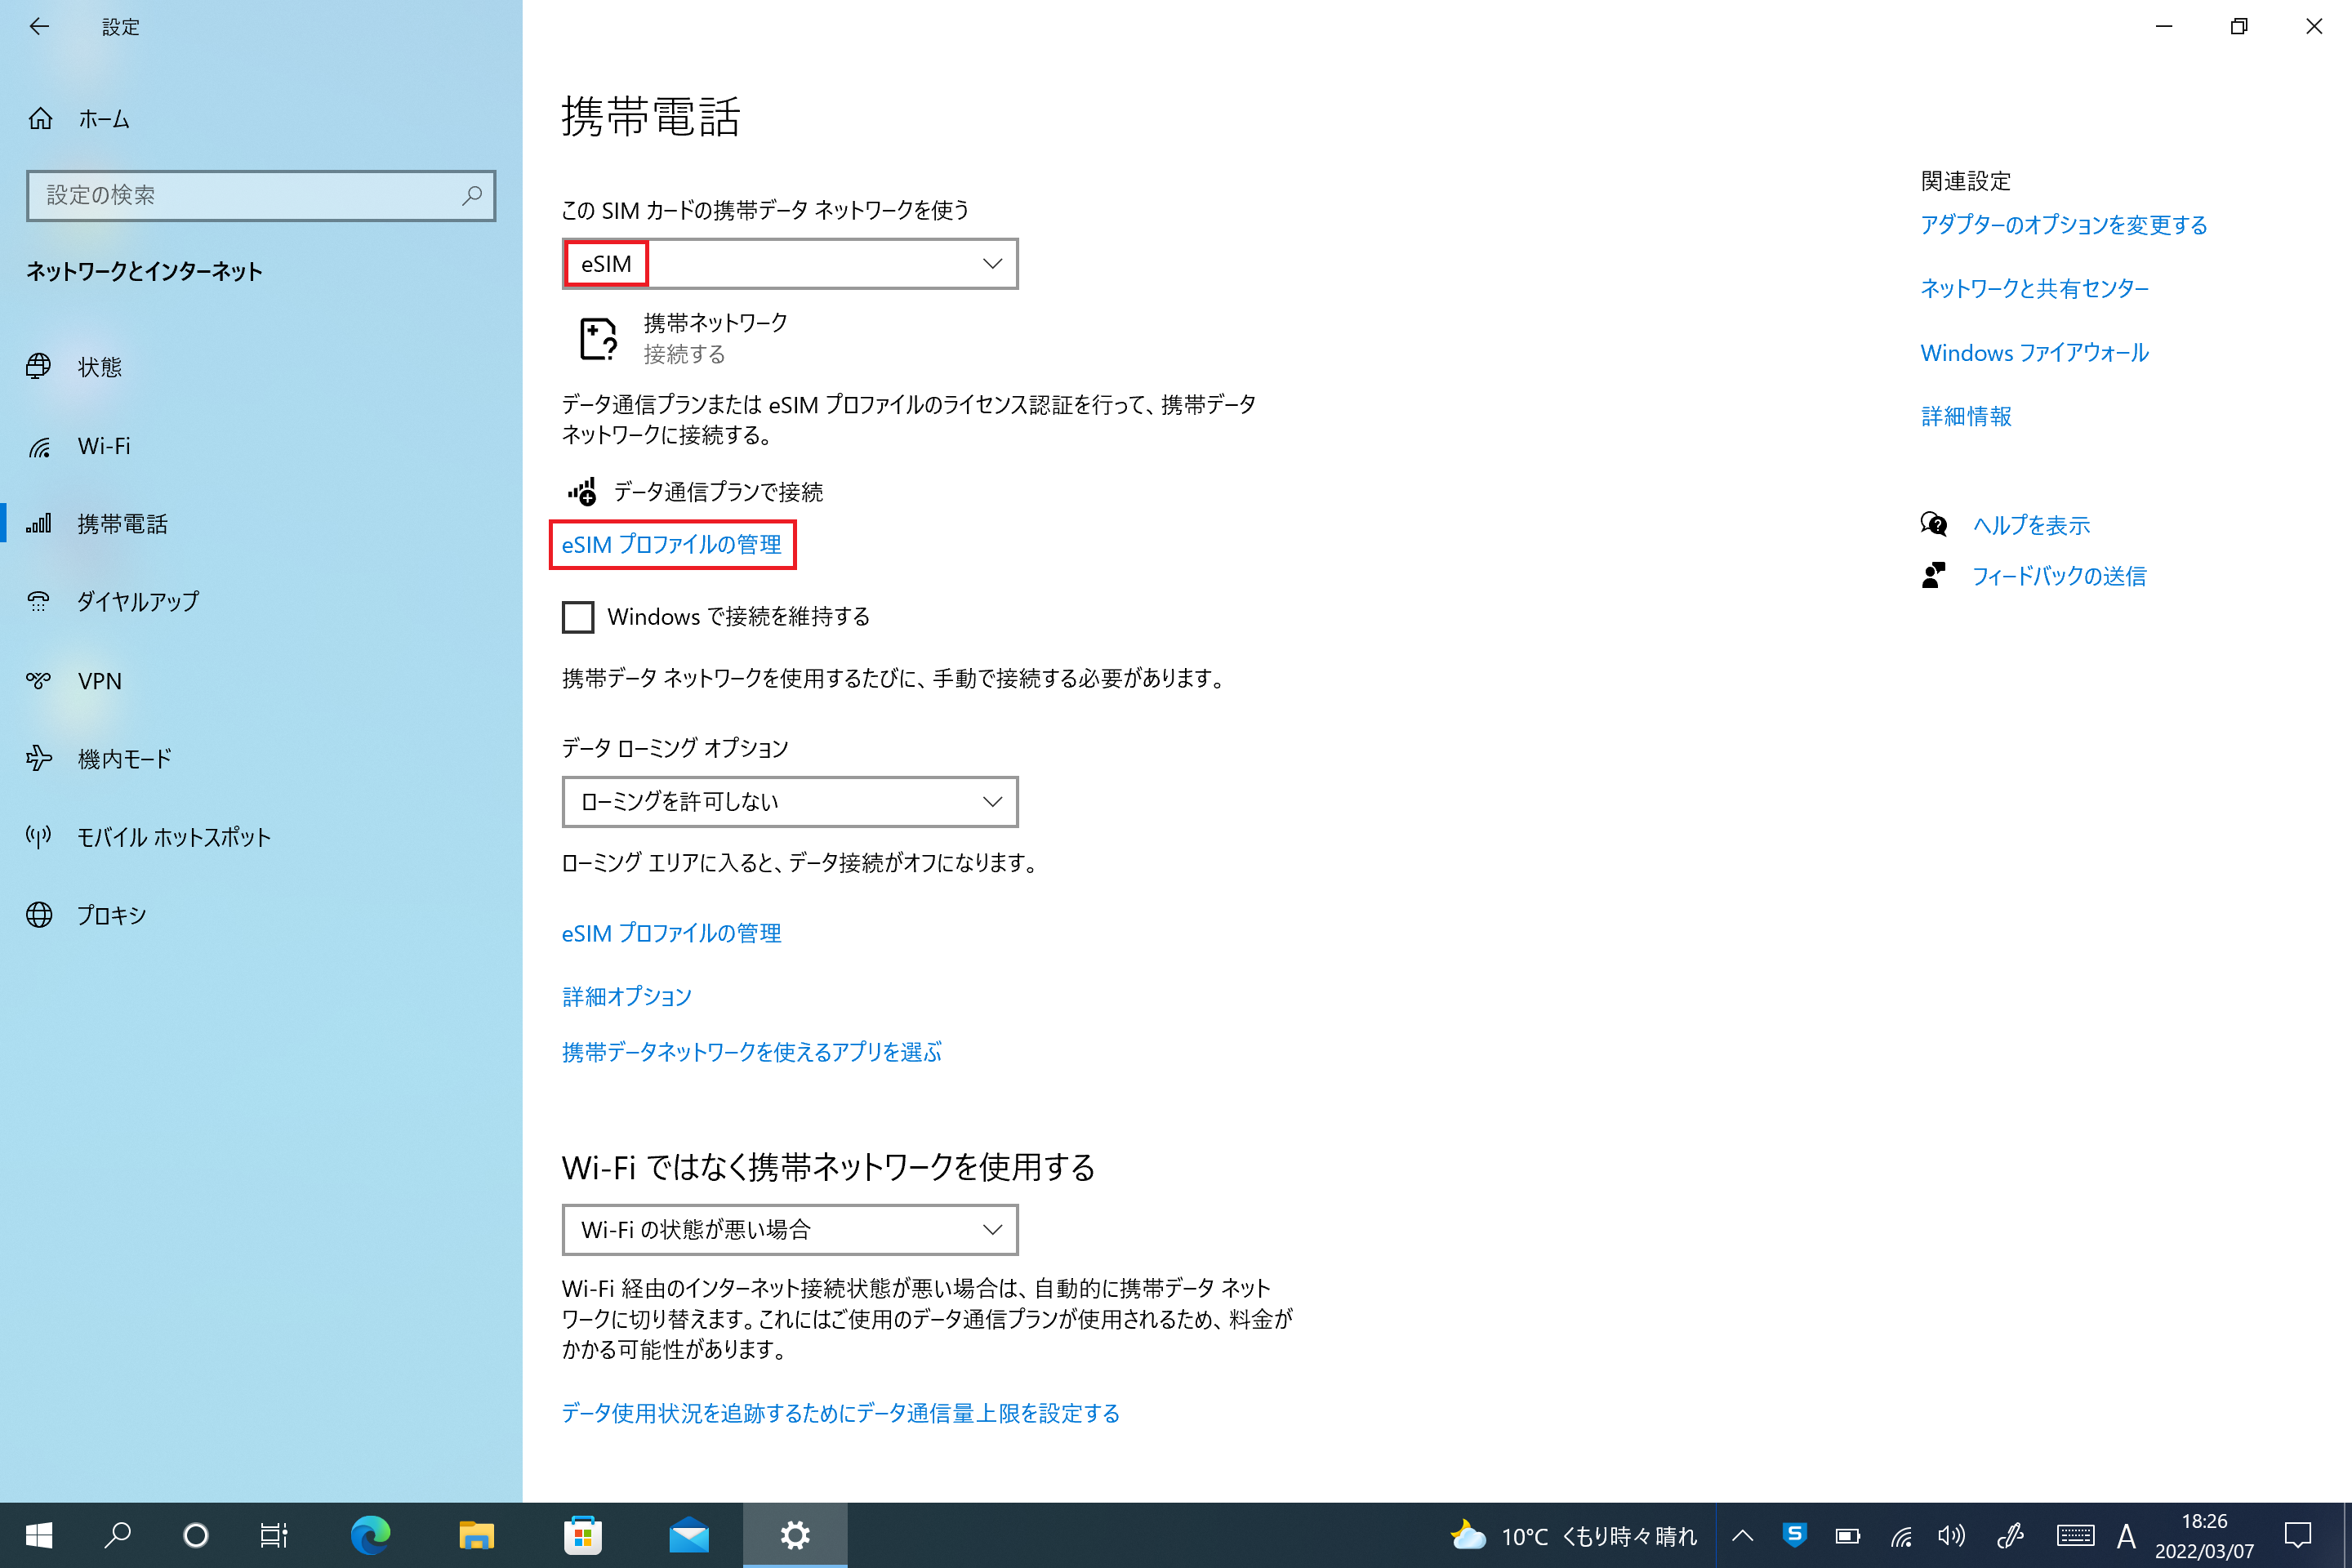Open Task View on the taskbar
This screenshot has height=1568, width=2352.
(x=274, y=1535)
